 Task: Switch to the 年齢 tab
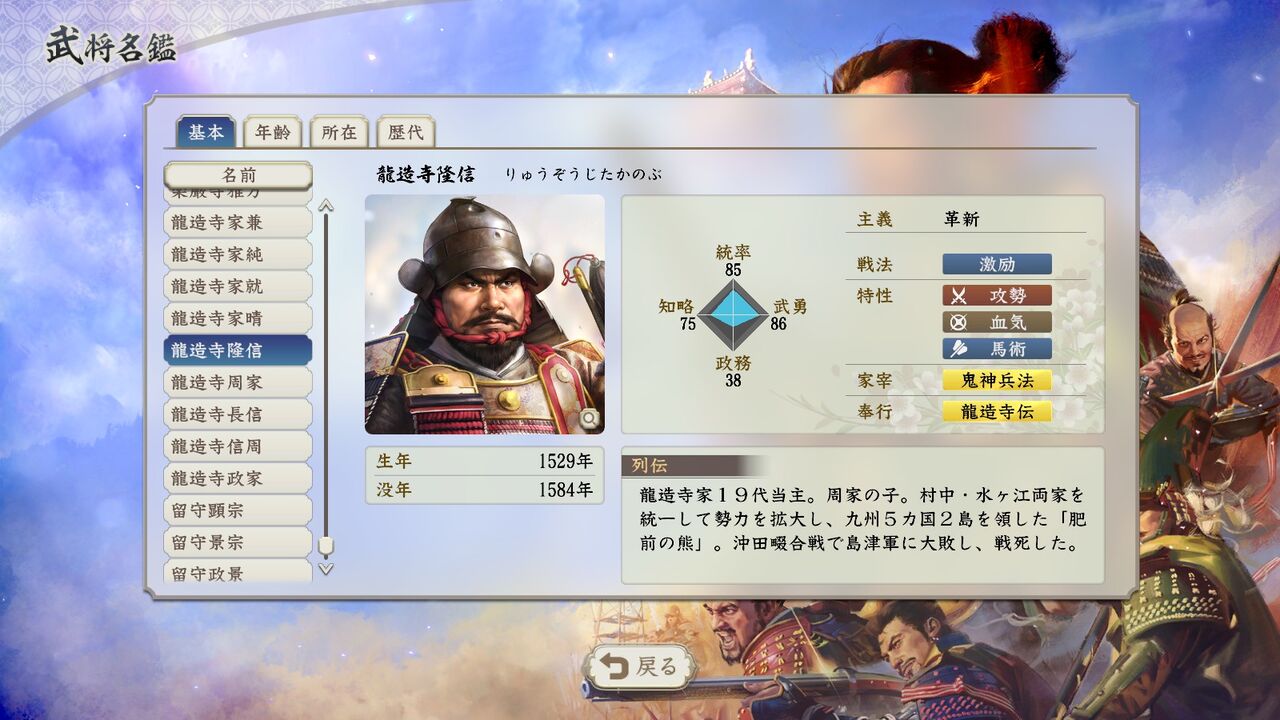(x=273, y=132)
